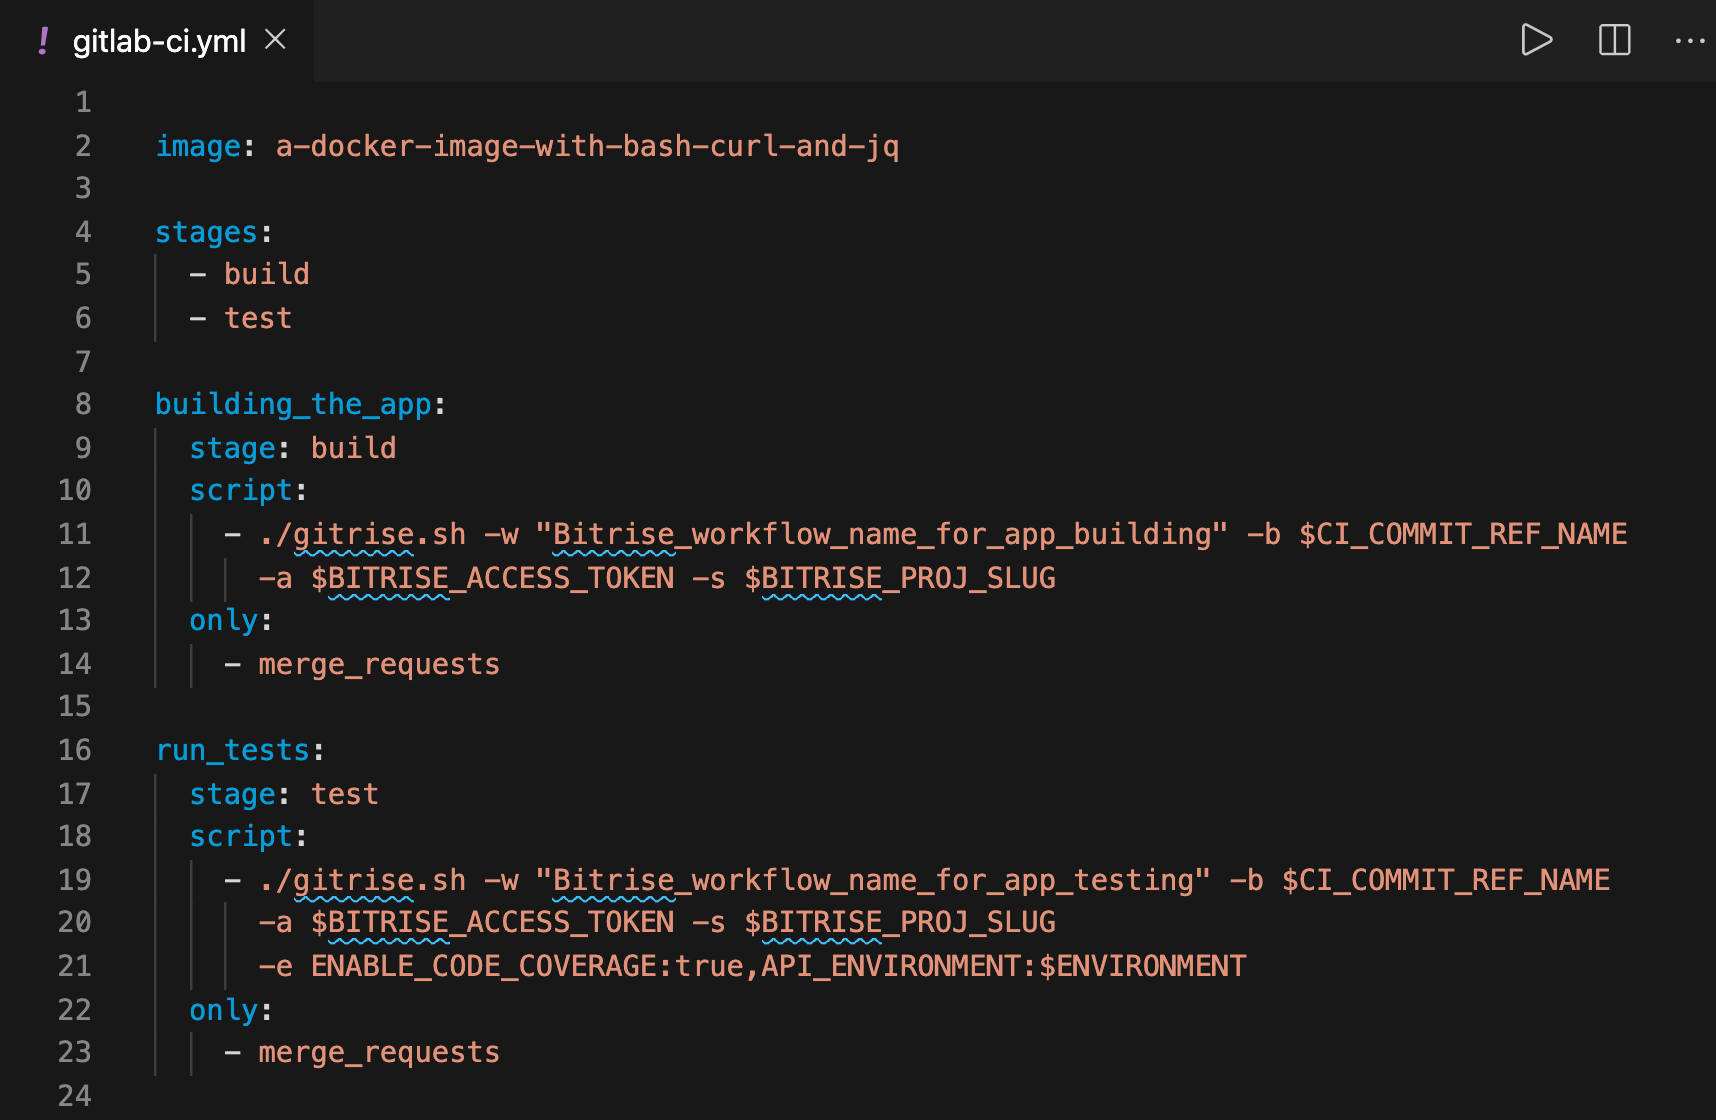The width and height of the screenshot is (1716, 1120).
Task: Click line number 19 in the gutter
Action: click(x=74, y=880)
